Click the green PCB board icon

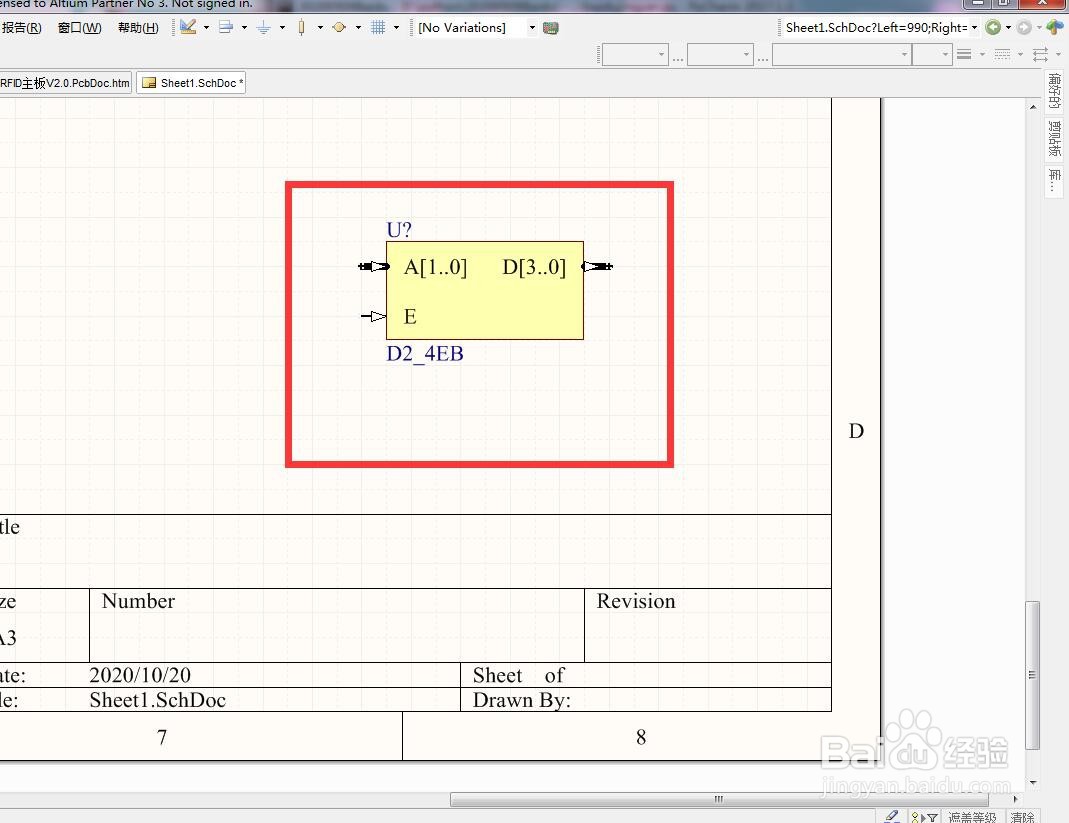click(x=551, y=28)
